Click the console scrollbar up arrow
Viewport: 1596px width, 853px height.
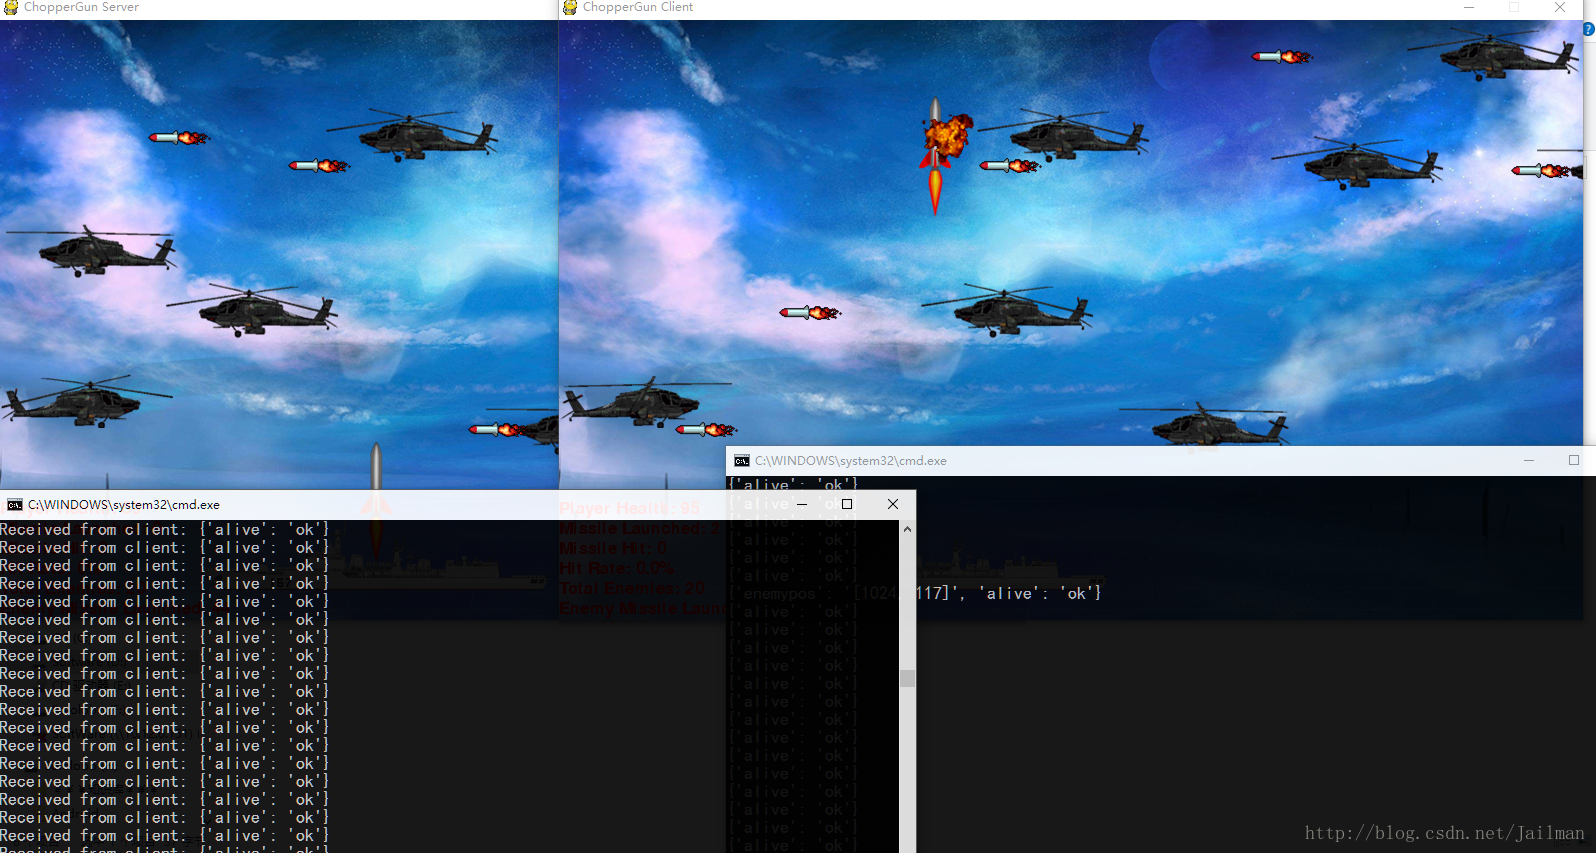907,529
